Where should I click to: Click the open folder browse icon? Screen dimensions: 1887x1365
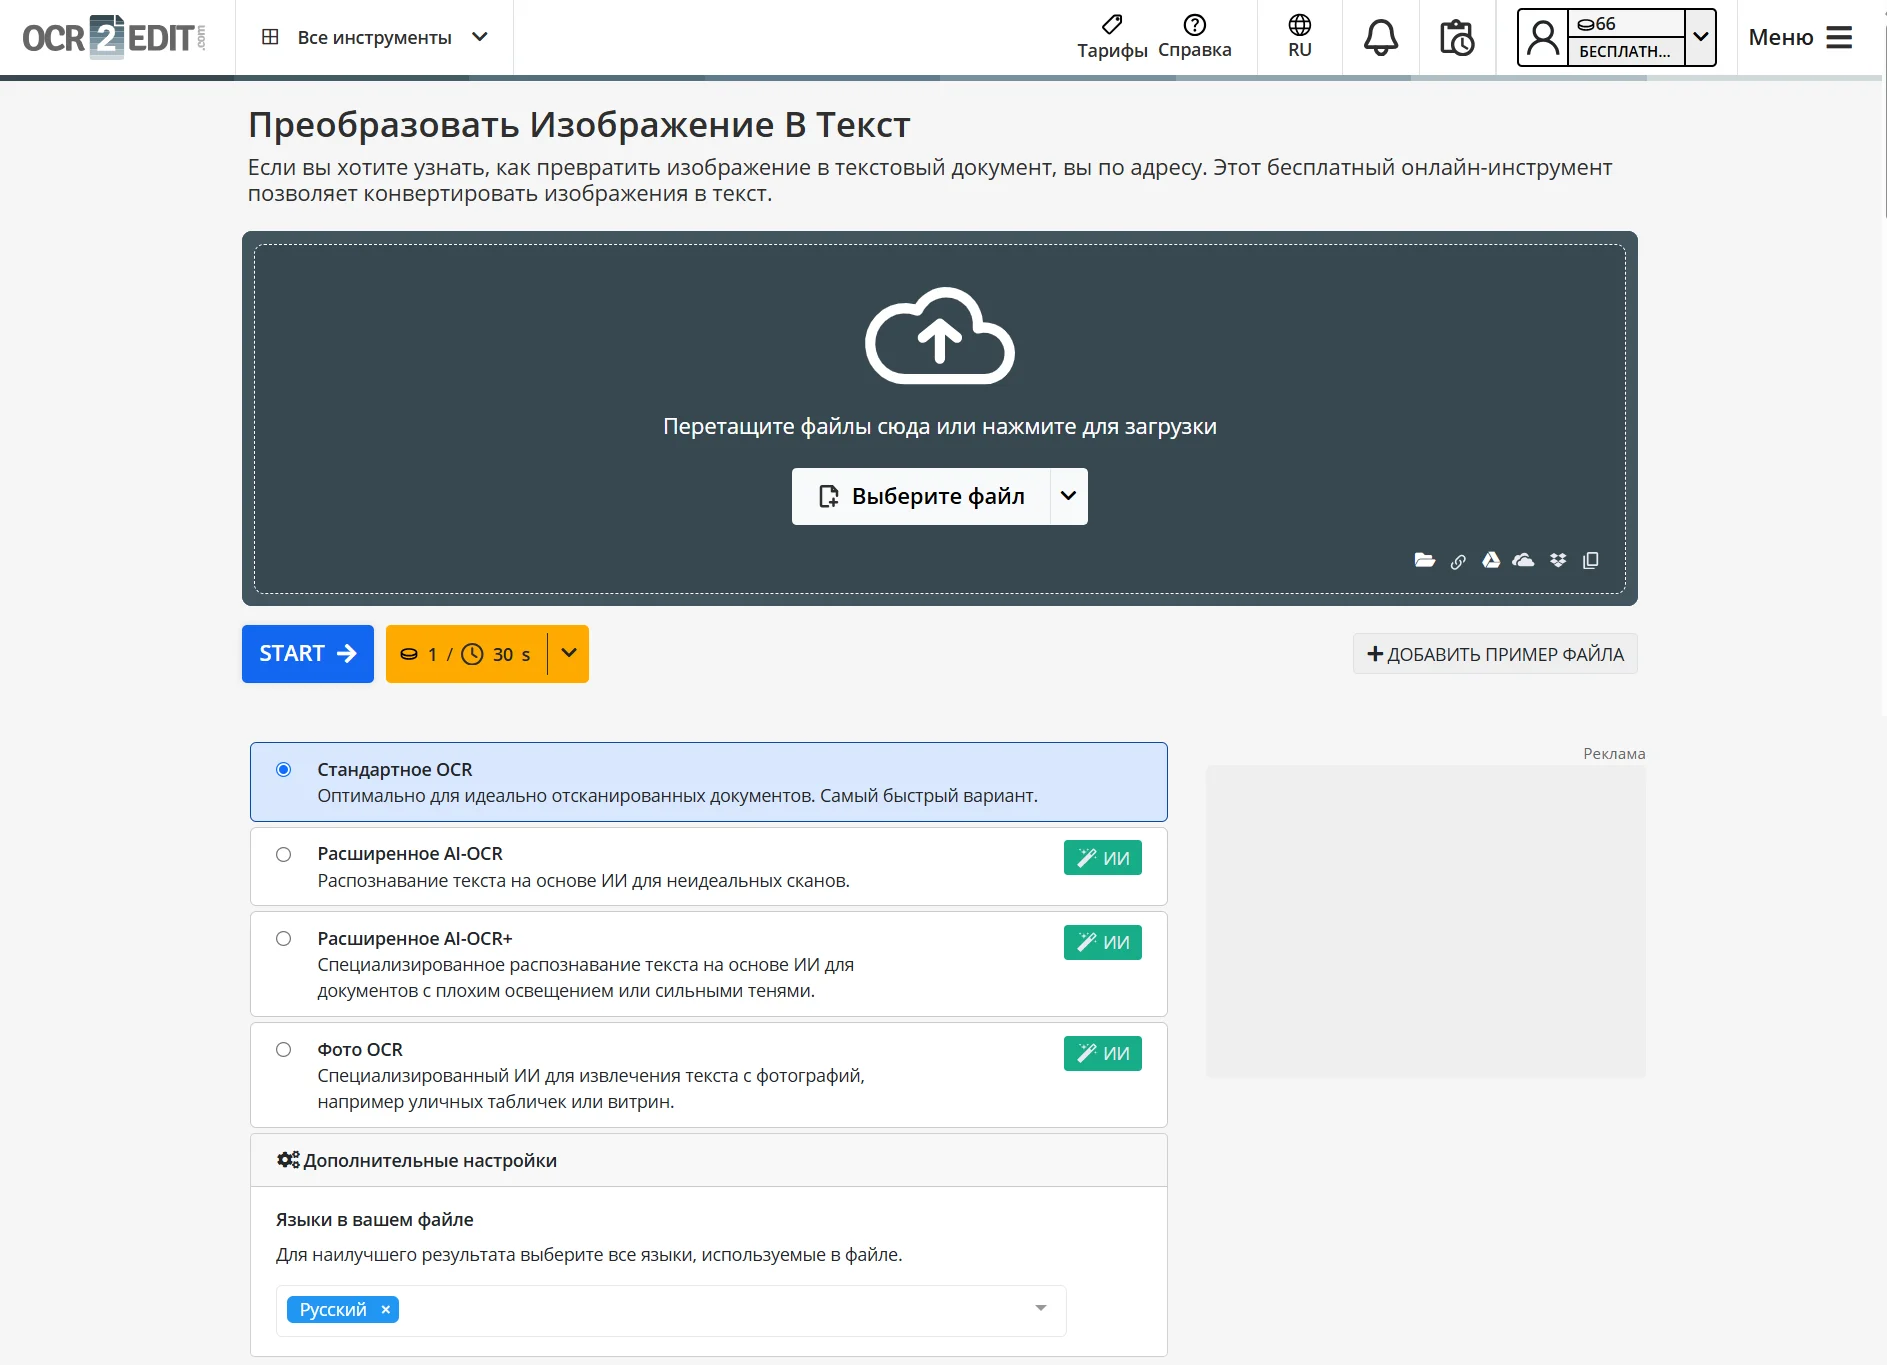(x=1425, y=560)
